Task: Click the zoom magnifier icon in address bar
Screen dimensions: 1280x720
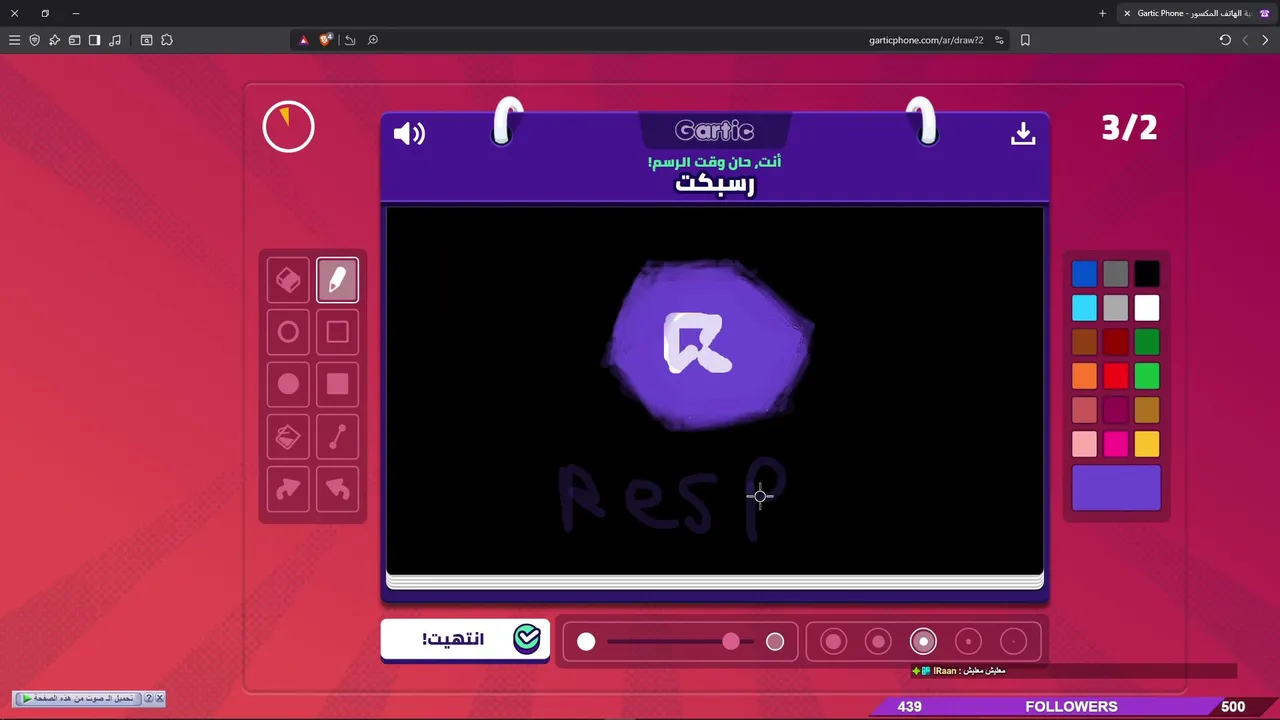Action: point(373,40)
